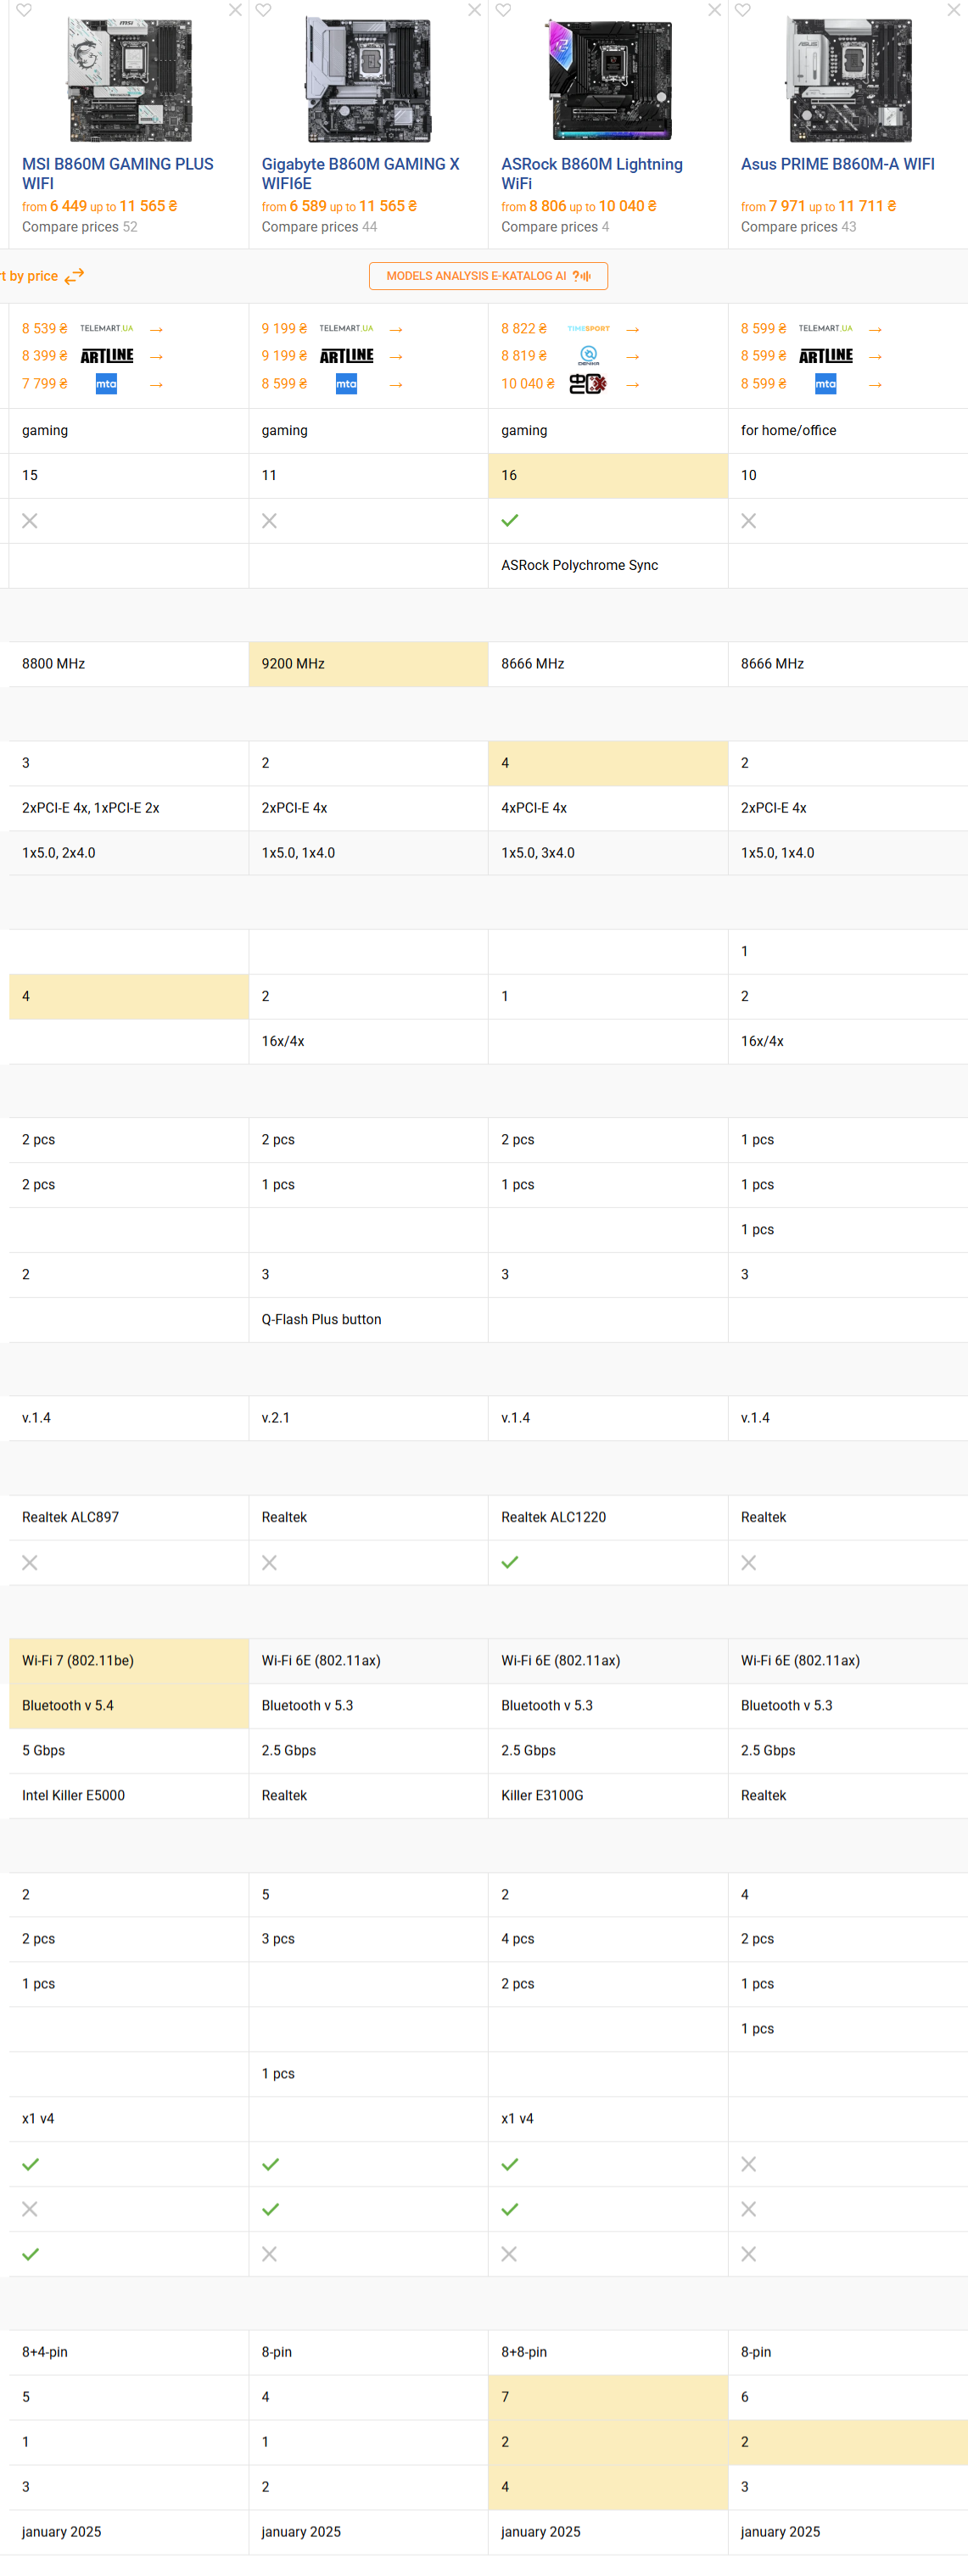Click v.2.1 cell in Gigabyte column
The width and height of the screenshot is (968, 2576).
(x=368, y=1419)
